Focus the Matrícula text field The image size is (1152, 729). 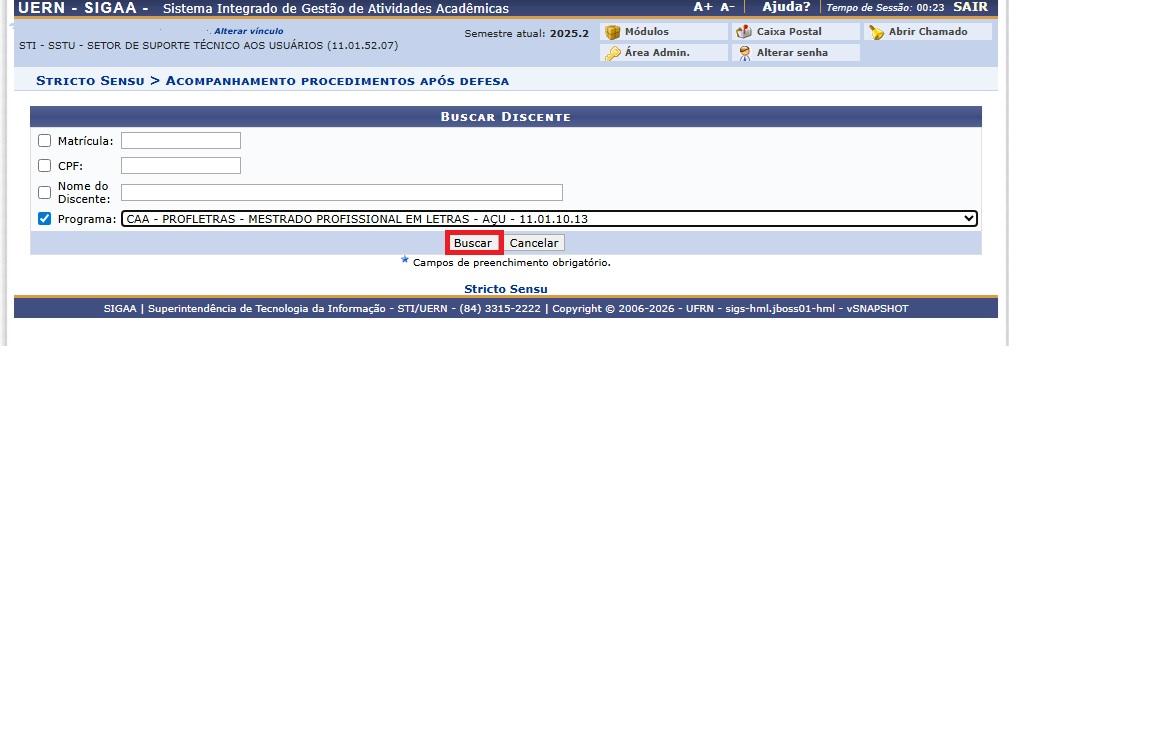pyautogui.click(x=181, y=141)
